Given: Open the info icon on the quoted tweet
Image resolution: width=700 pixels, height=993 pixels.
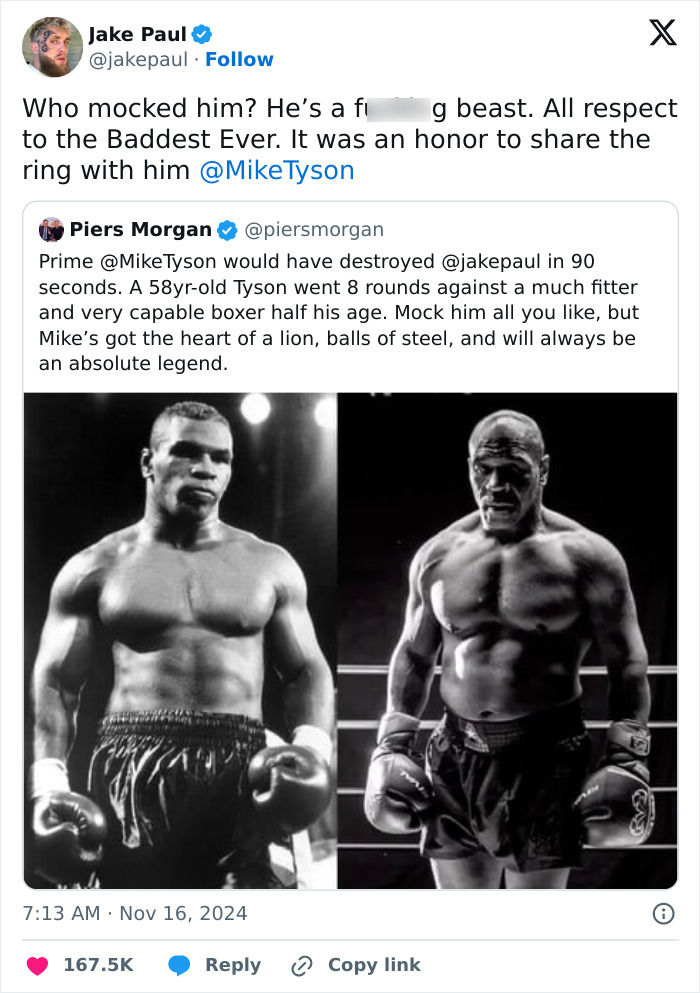Looking at the screenshot, I should pyautogui.click(x=665, y=911).
